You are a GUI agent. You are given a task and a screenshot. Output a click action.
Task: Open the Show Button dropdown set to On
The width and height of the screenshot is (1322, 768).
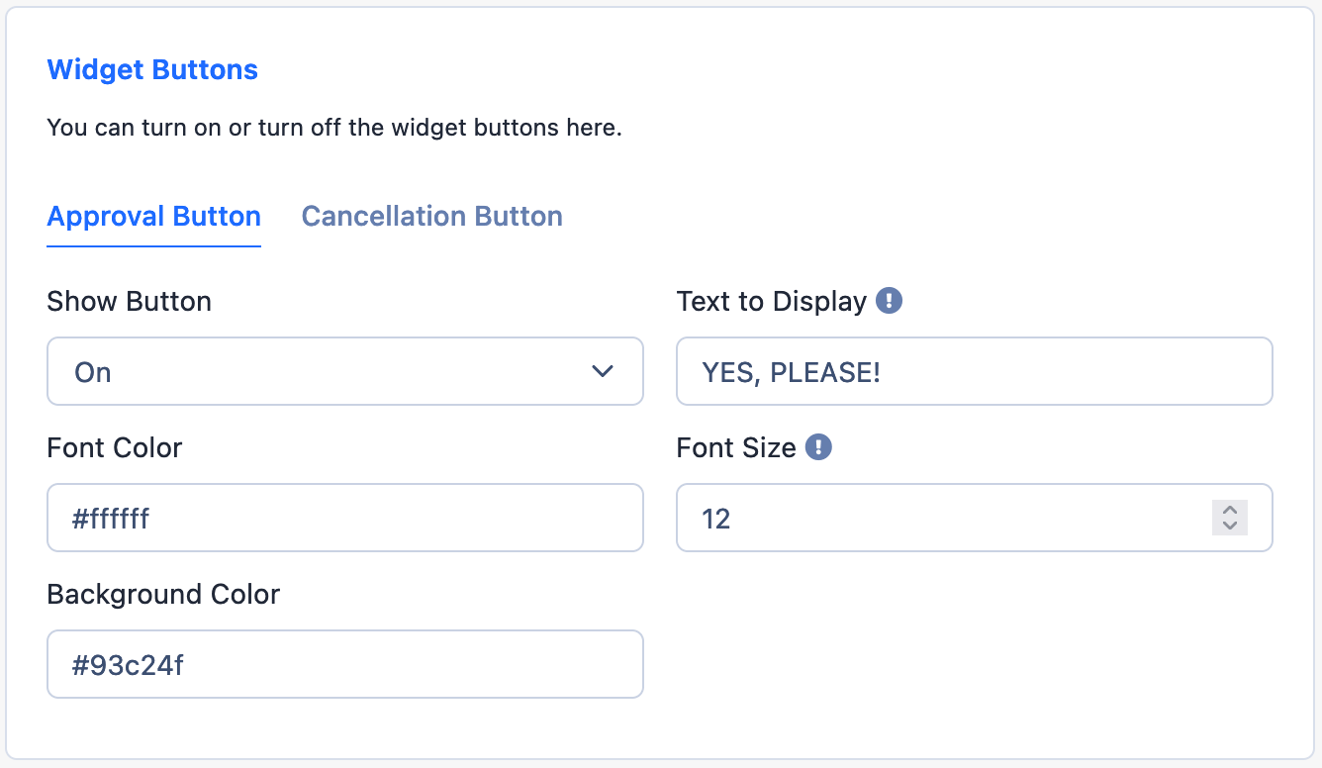[345, 371]
